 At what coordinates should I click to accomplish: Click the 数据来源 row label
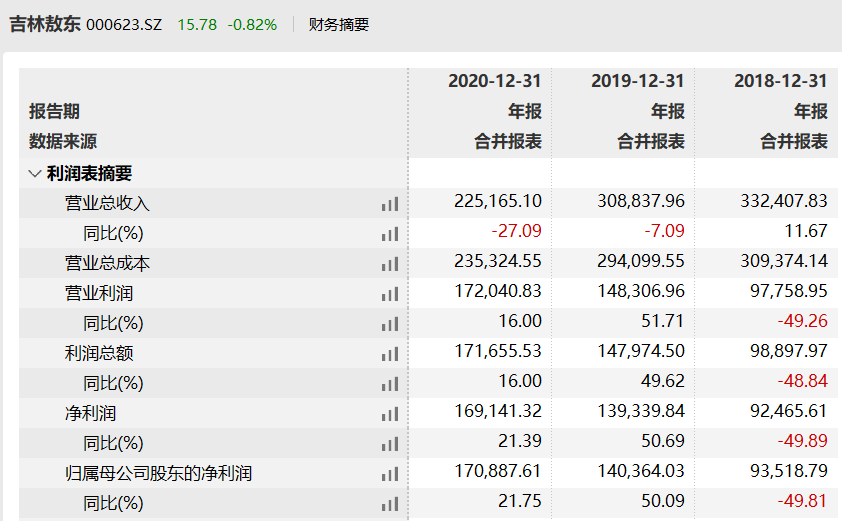tap(63, 141)
